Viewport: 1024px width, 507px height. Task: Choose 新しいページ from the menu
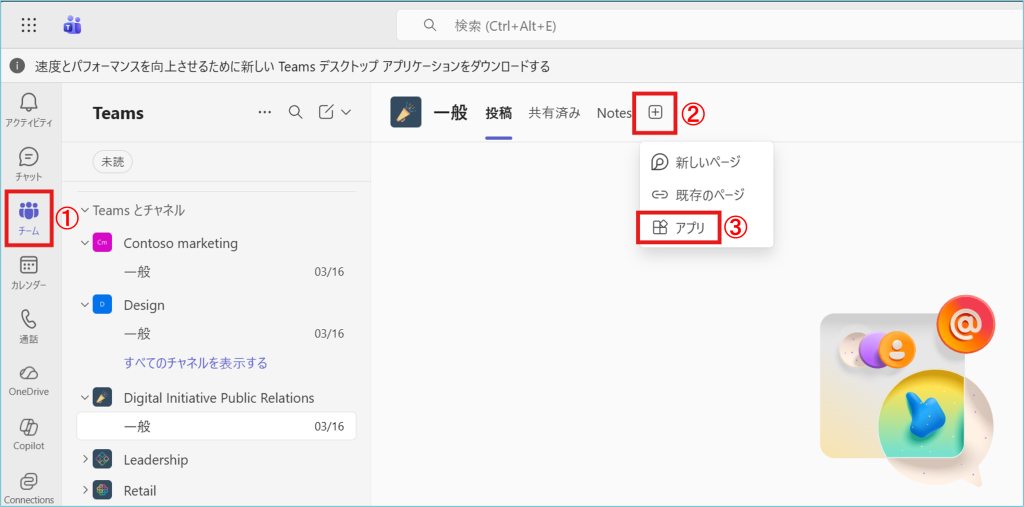tap(707, 162)
